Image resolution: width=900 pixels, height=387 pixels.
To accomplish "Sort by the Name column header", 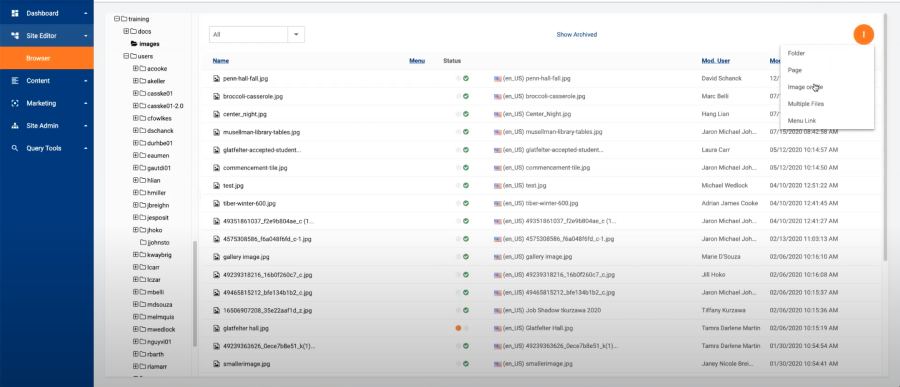I will (x=221, y=60).
